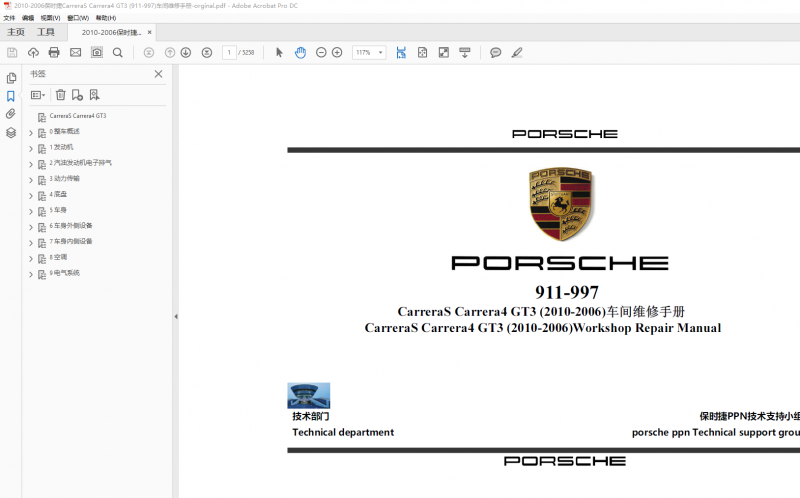Open the 视图(V) menu
This screenshot has height=498, width=800.
pos(50,18)
